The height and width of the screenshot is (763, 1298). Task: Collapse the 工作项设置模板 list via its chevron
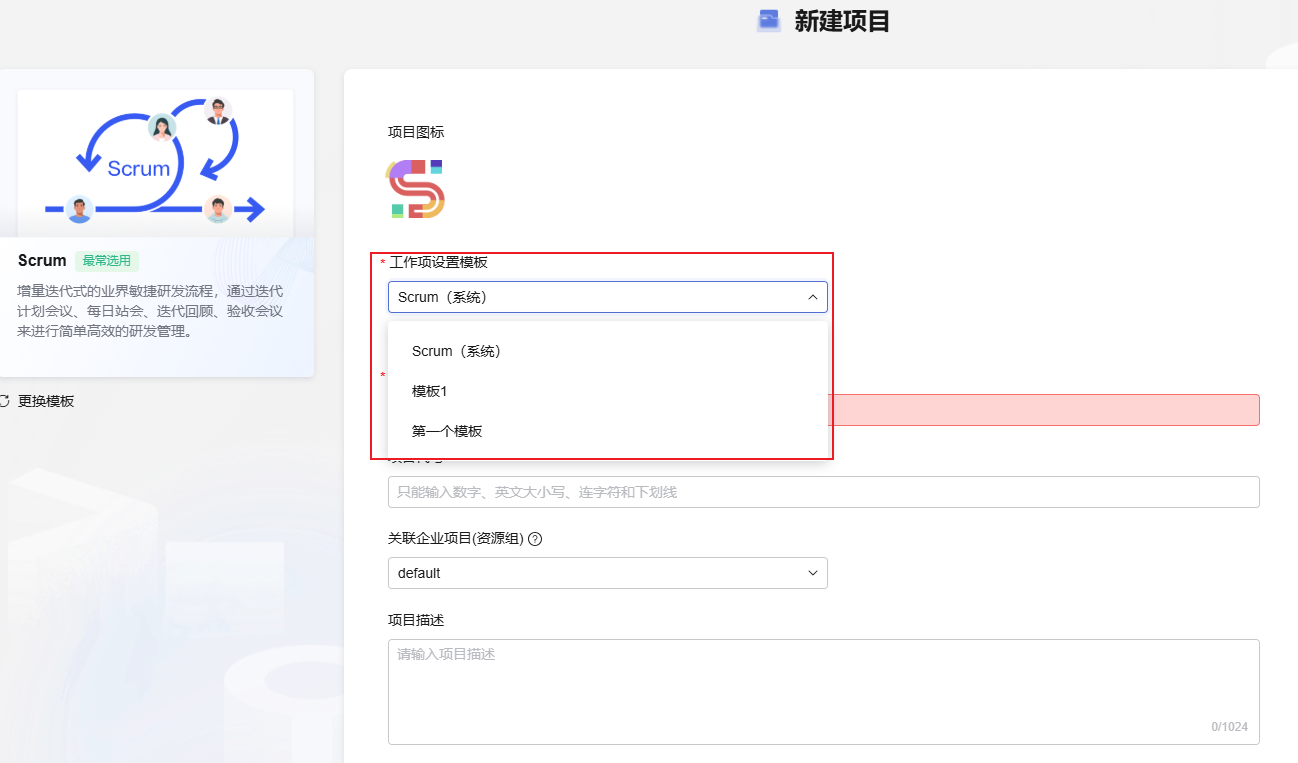(x=812, y=297)
